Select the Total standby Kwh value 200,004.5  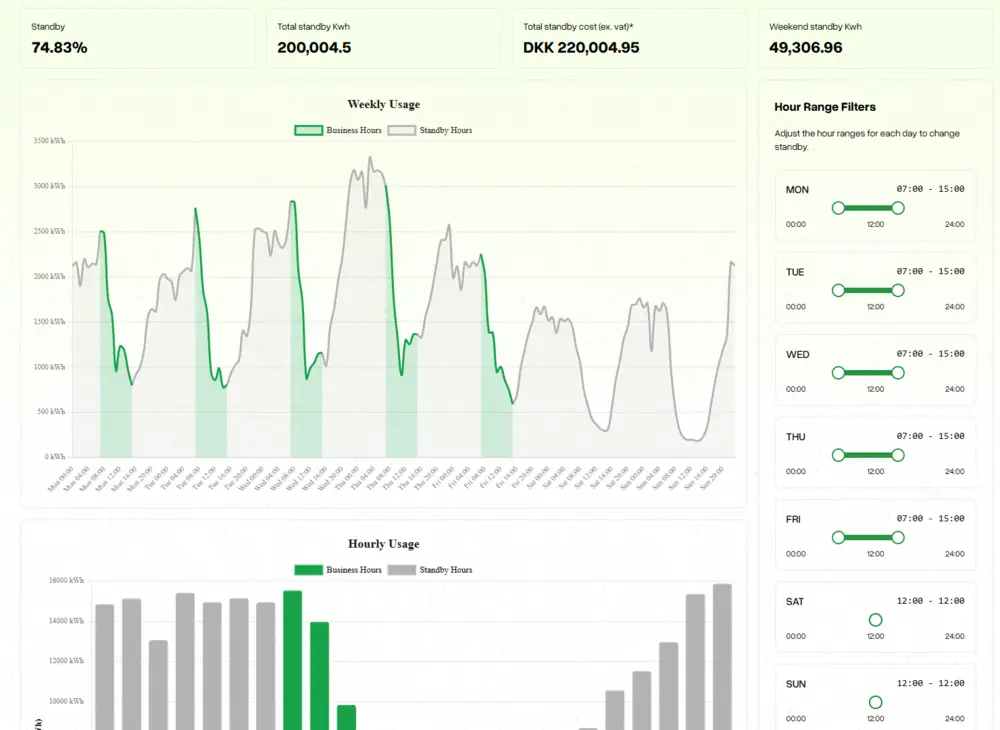pyautogui.click(x=314, y=48)
